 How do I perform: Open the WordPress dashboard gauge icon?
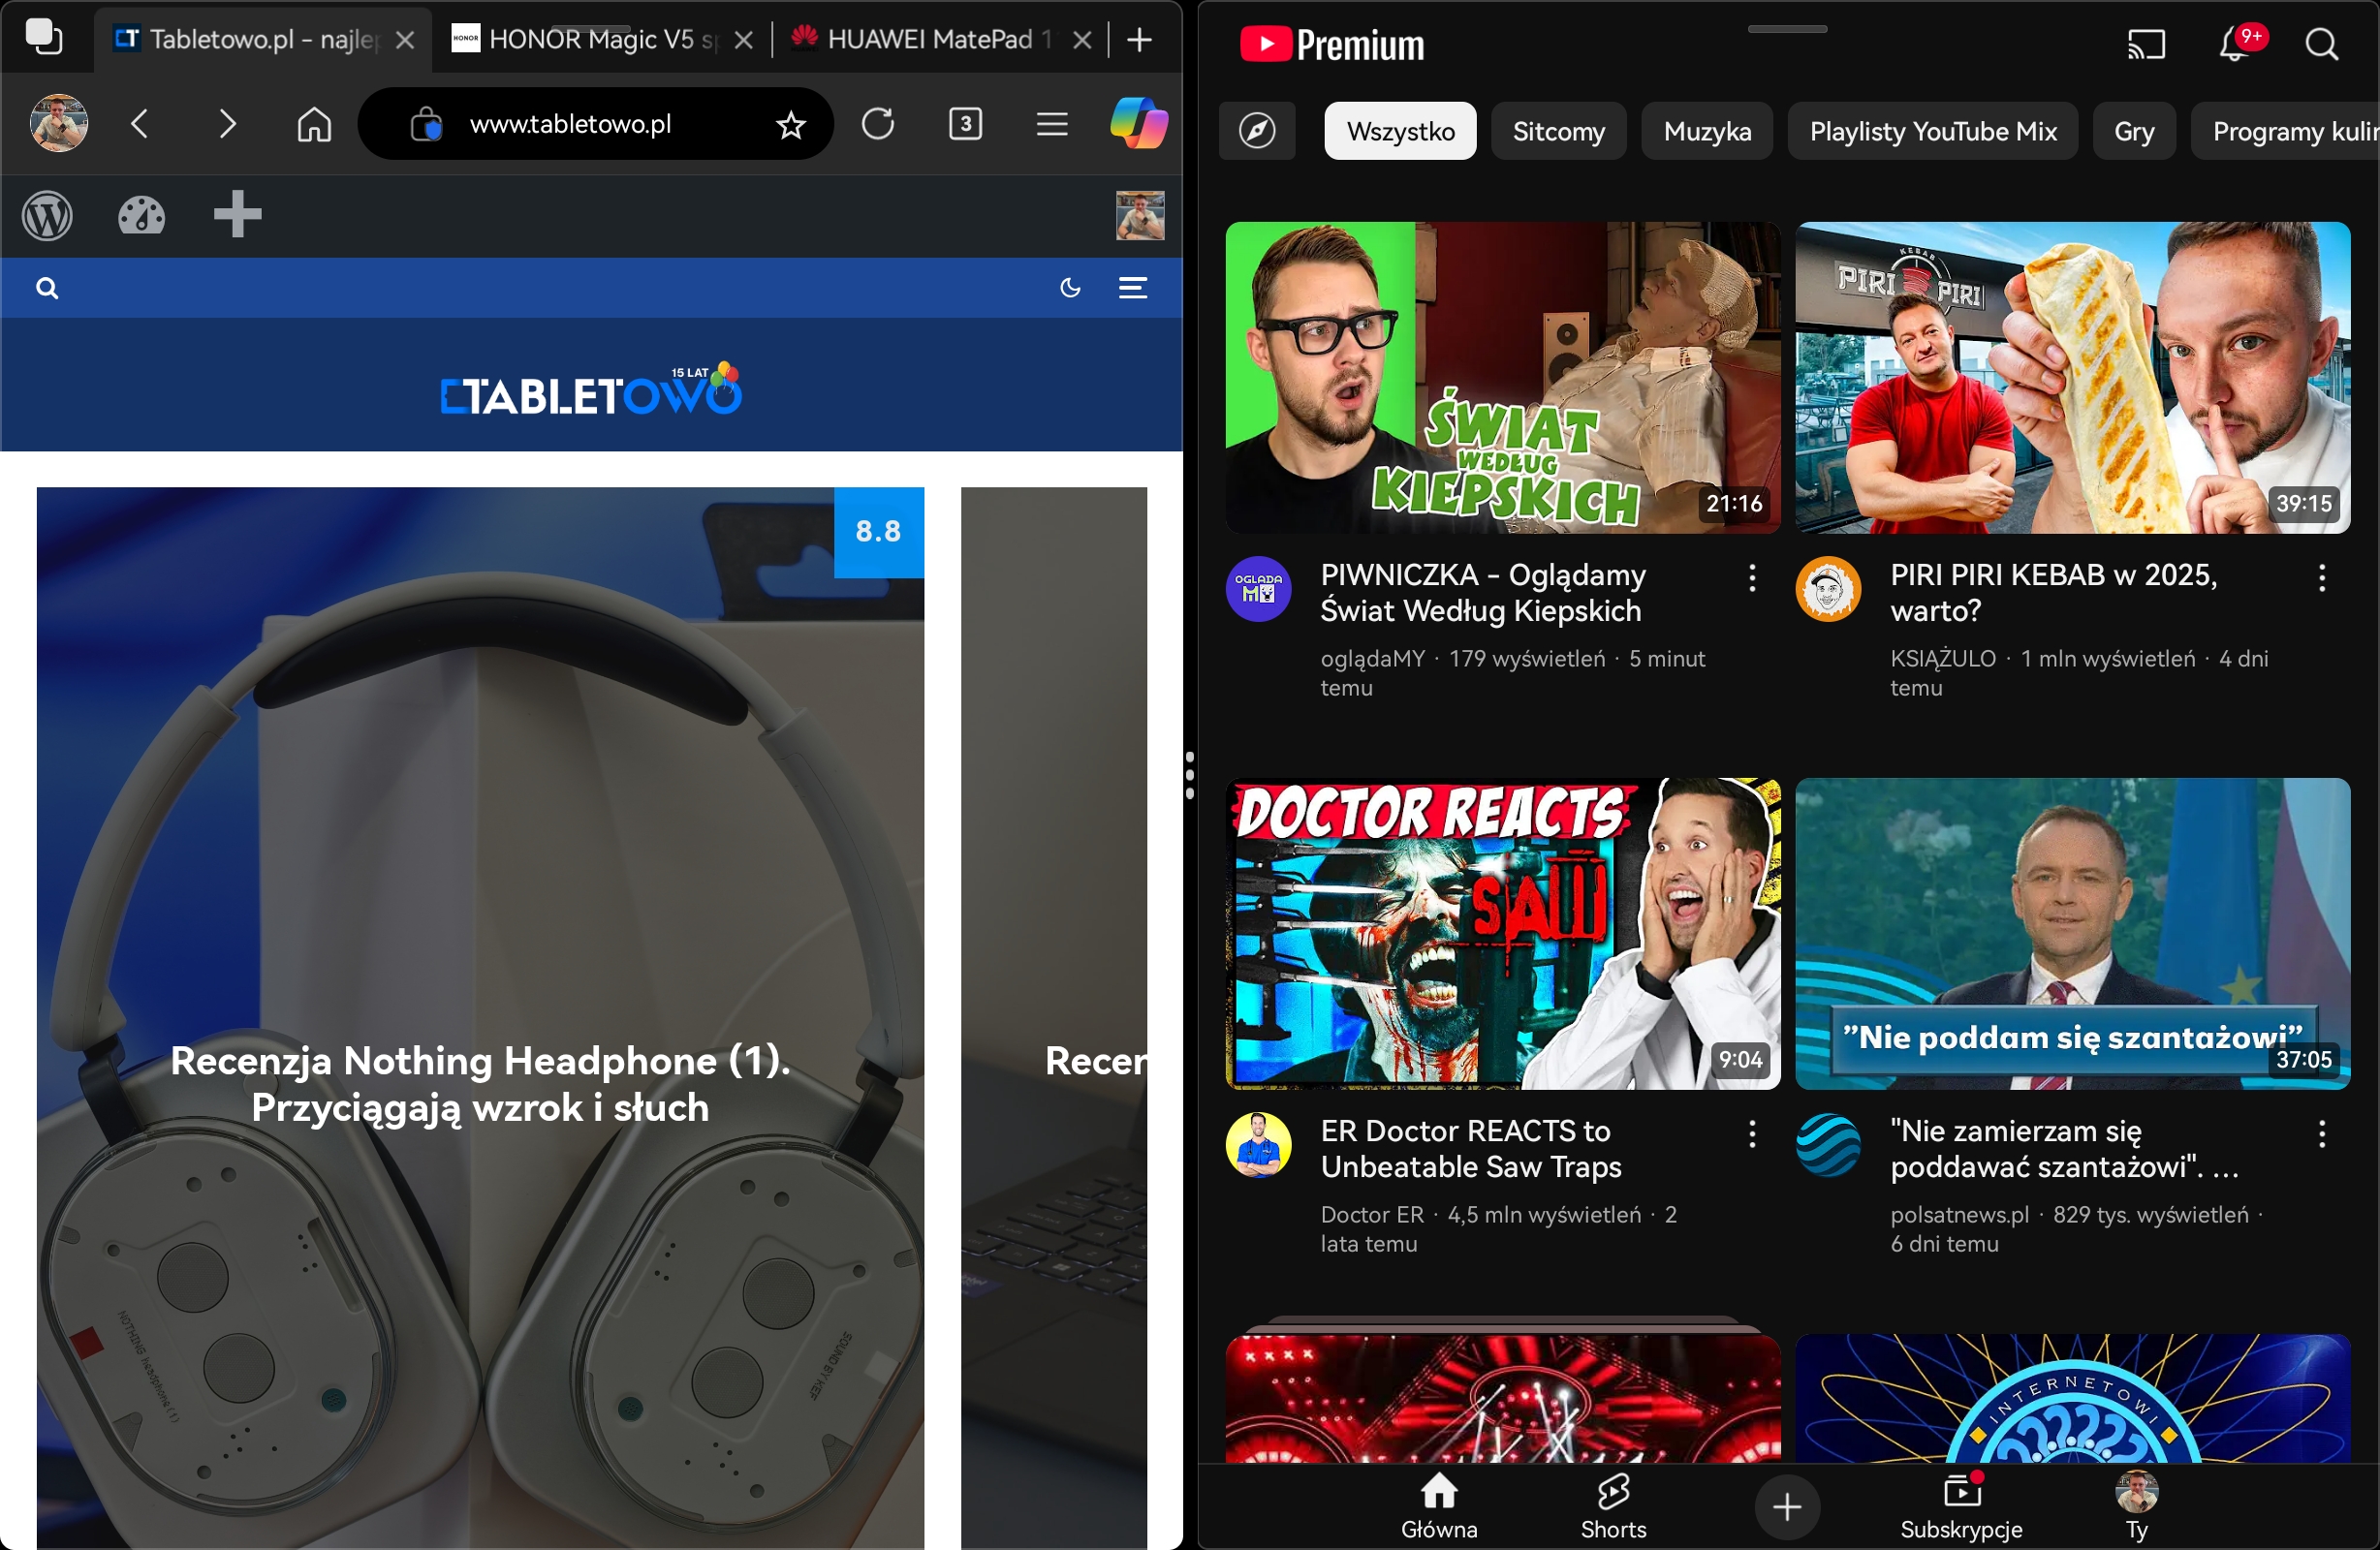point(141,216)
